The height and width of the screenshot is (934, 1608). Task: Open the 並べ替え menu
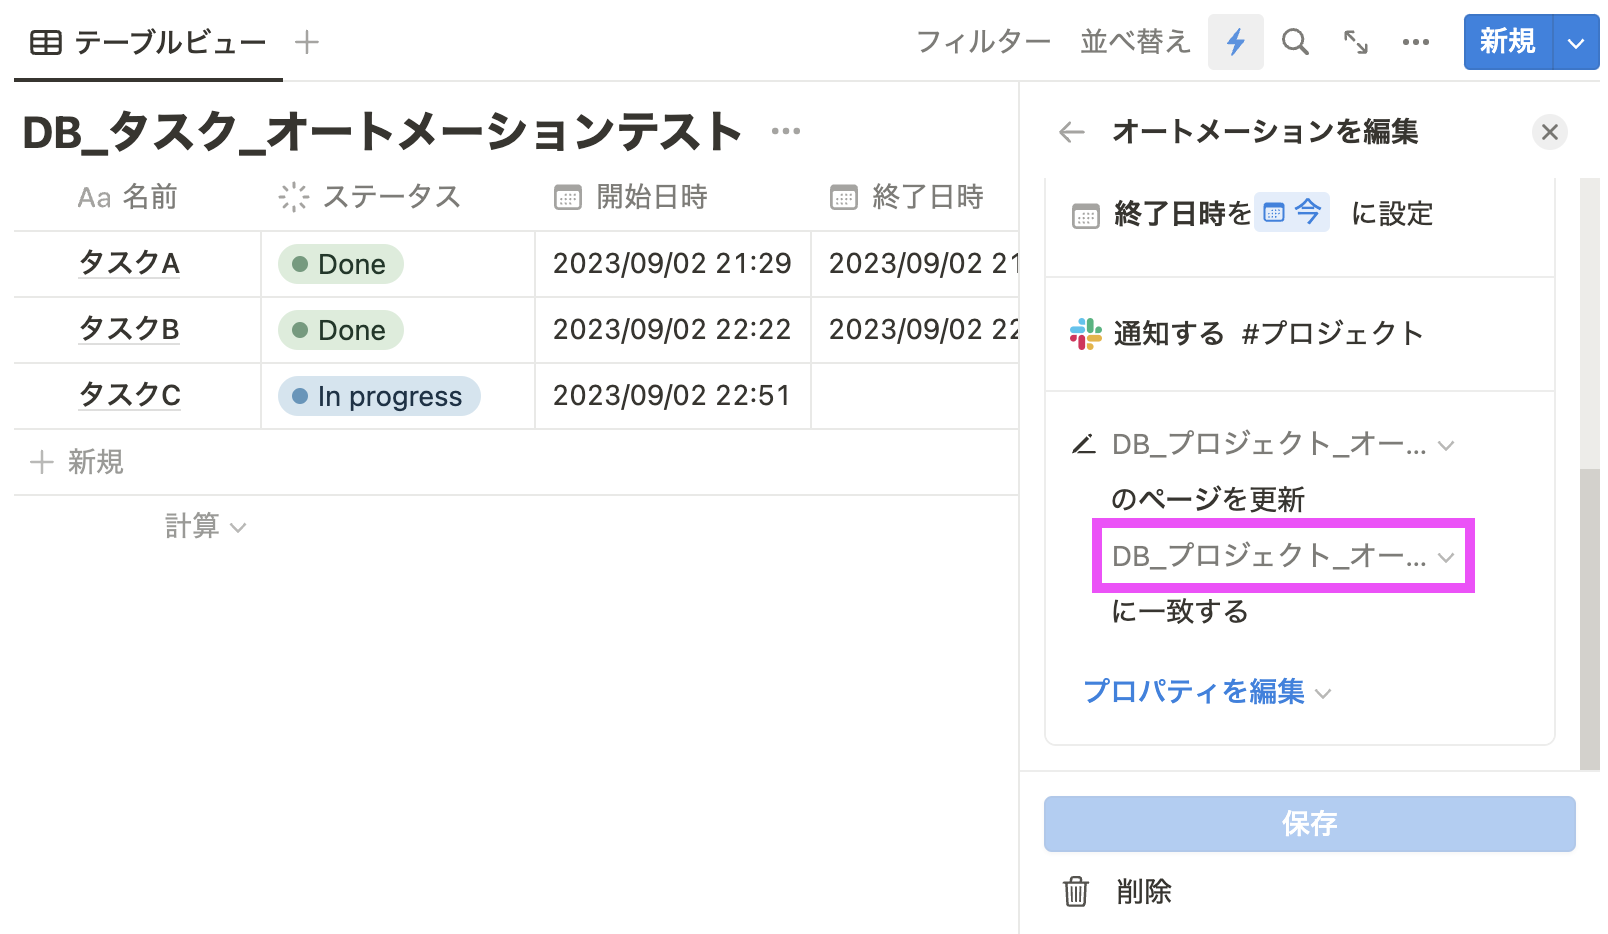coord(1135,42)
